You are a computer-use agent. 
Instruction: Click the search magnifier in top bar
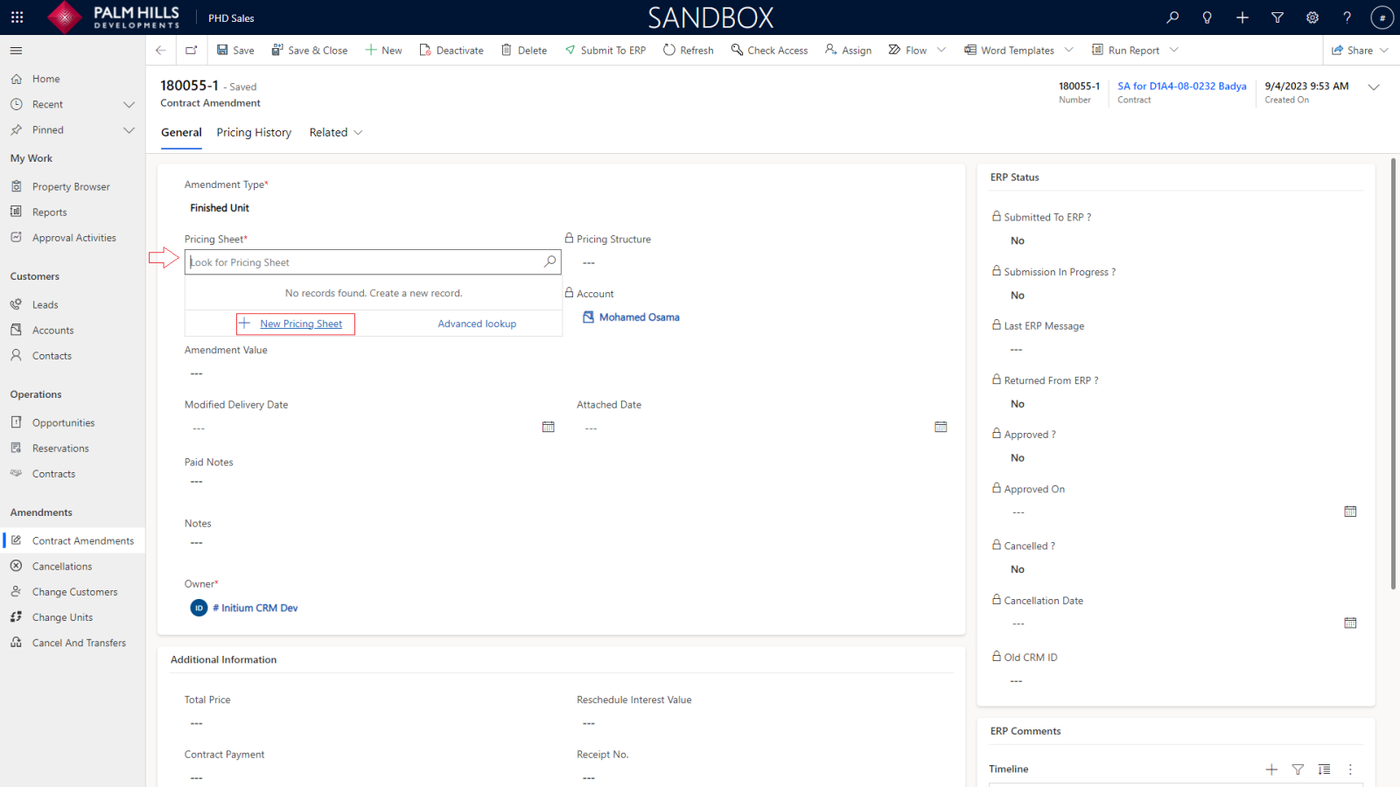pyautogui.click(x=1172, y=17)
